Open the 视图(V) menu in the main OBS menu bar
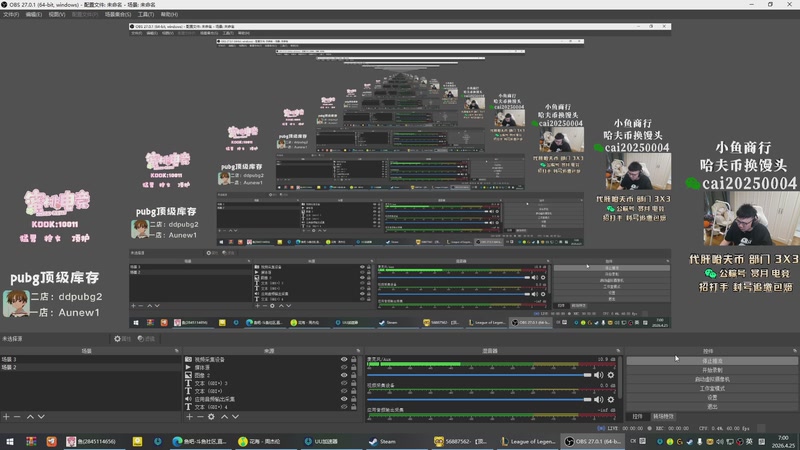Screen dimensions: 800x450 coord(57,14)
